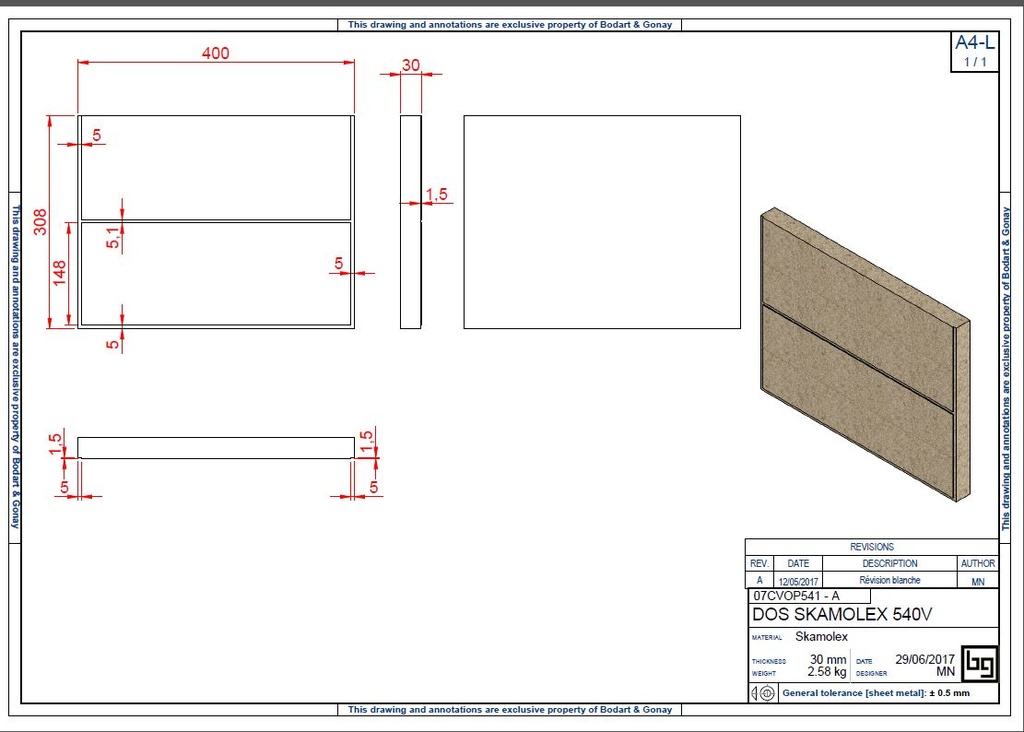This screenshot has width=1024, height=732.
Task: Click the 1 / 1 page number
Action: (974, 62)
